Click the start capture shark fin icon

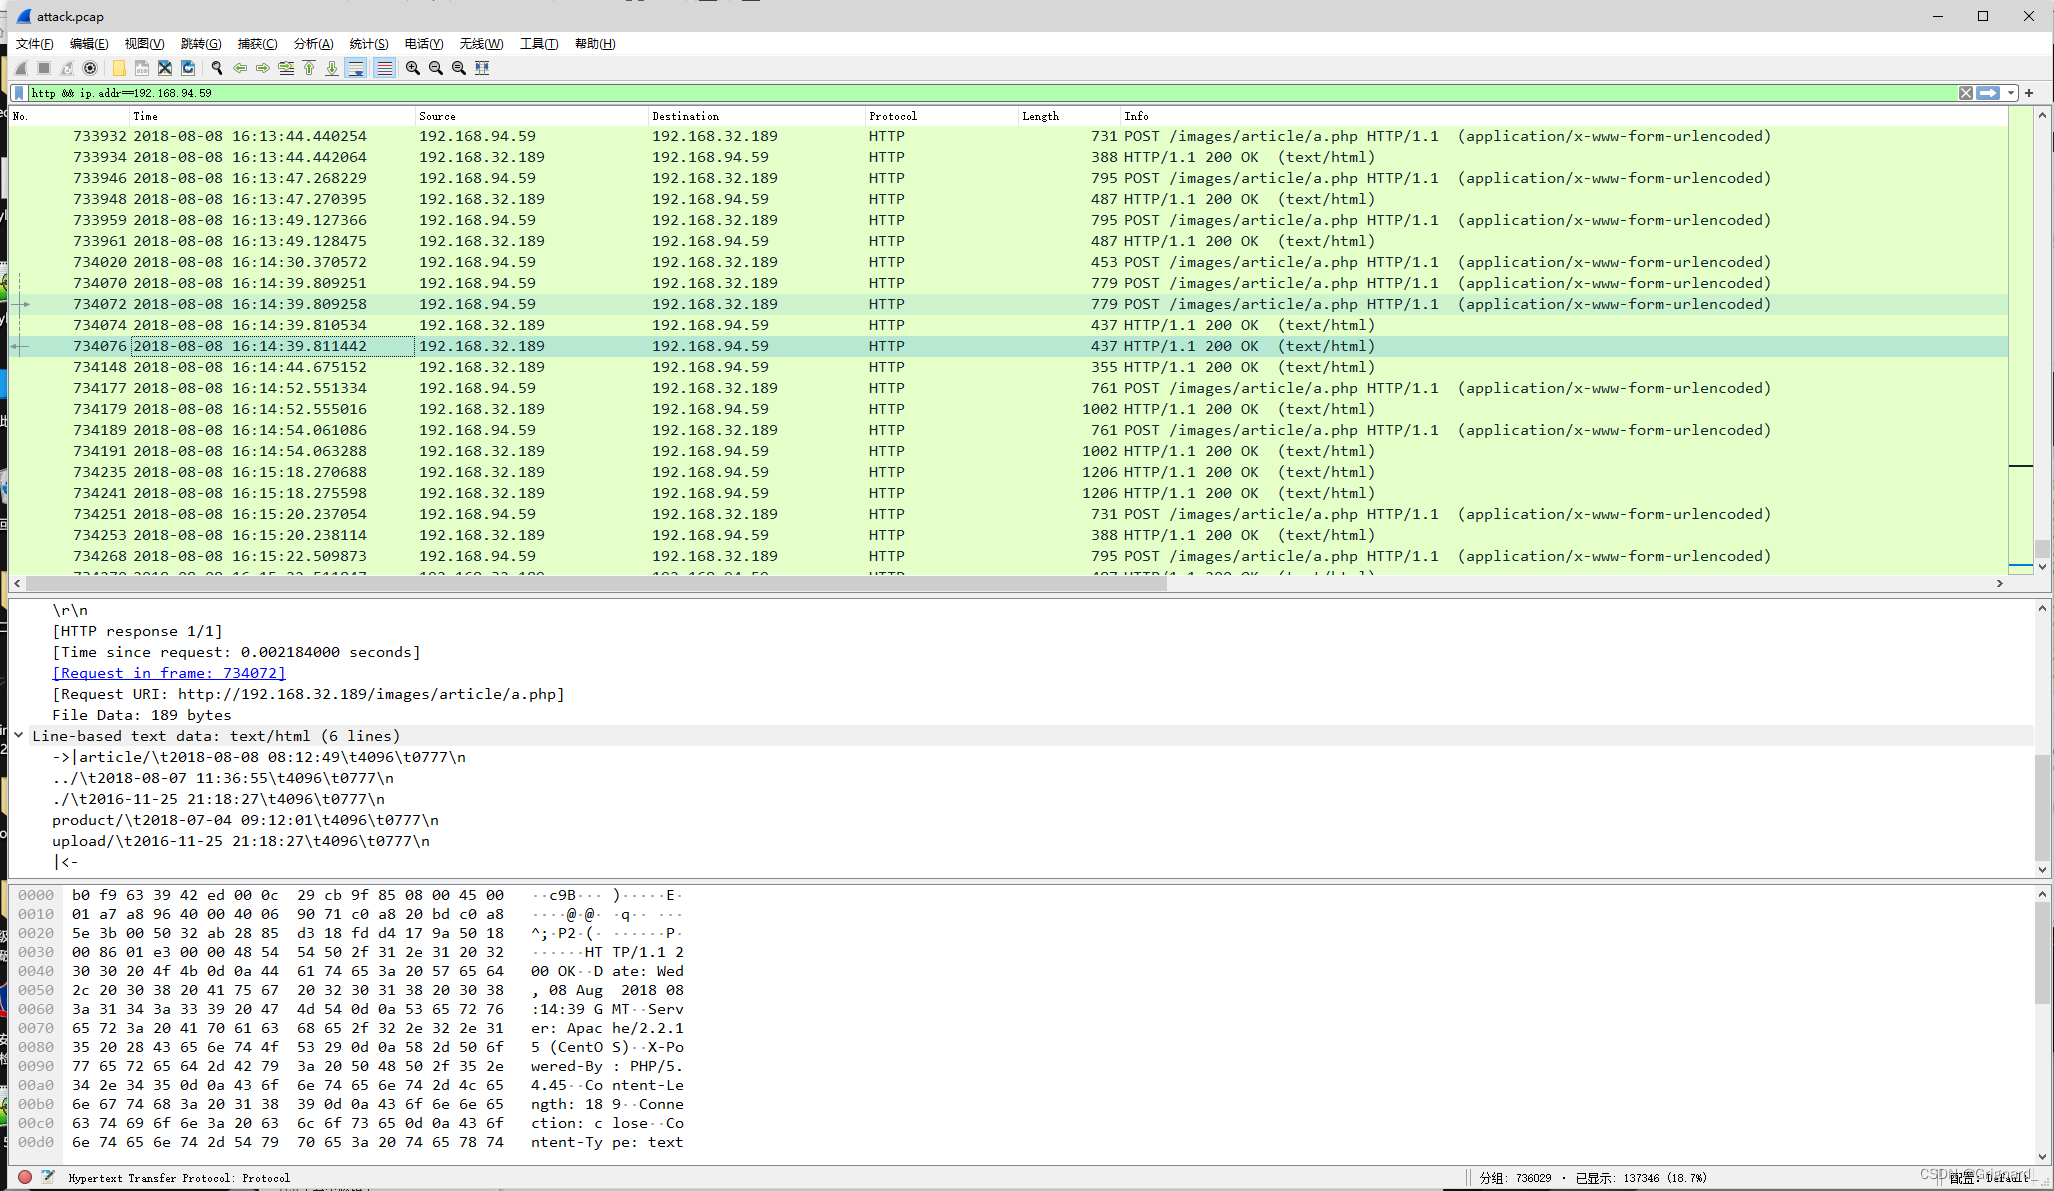21,68
